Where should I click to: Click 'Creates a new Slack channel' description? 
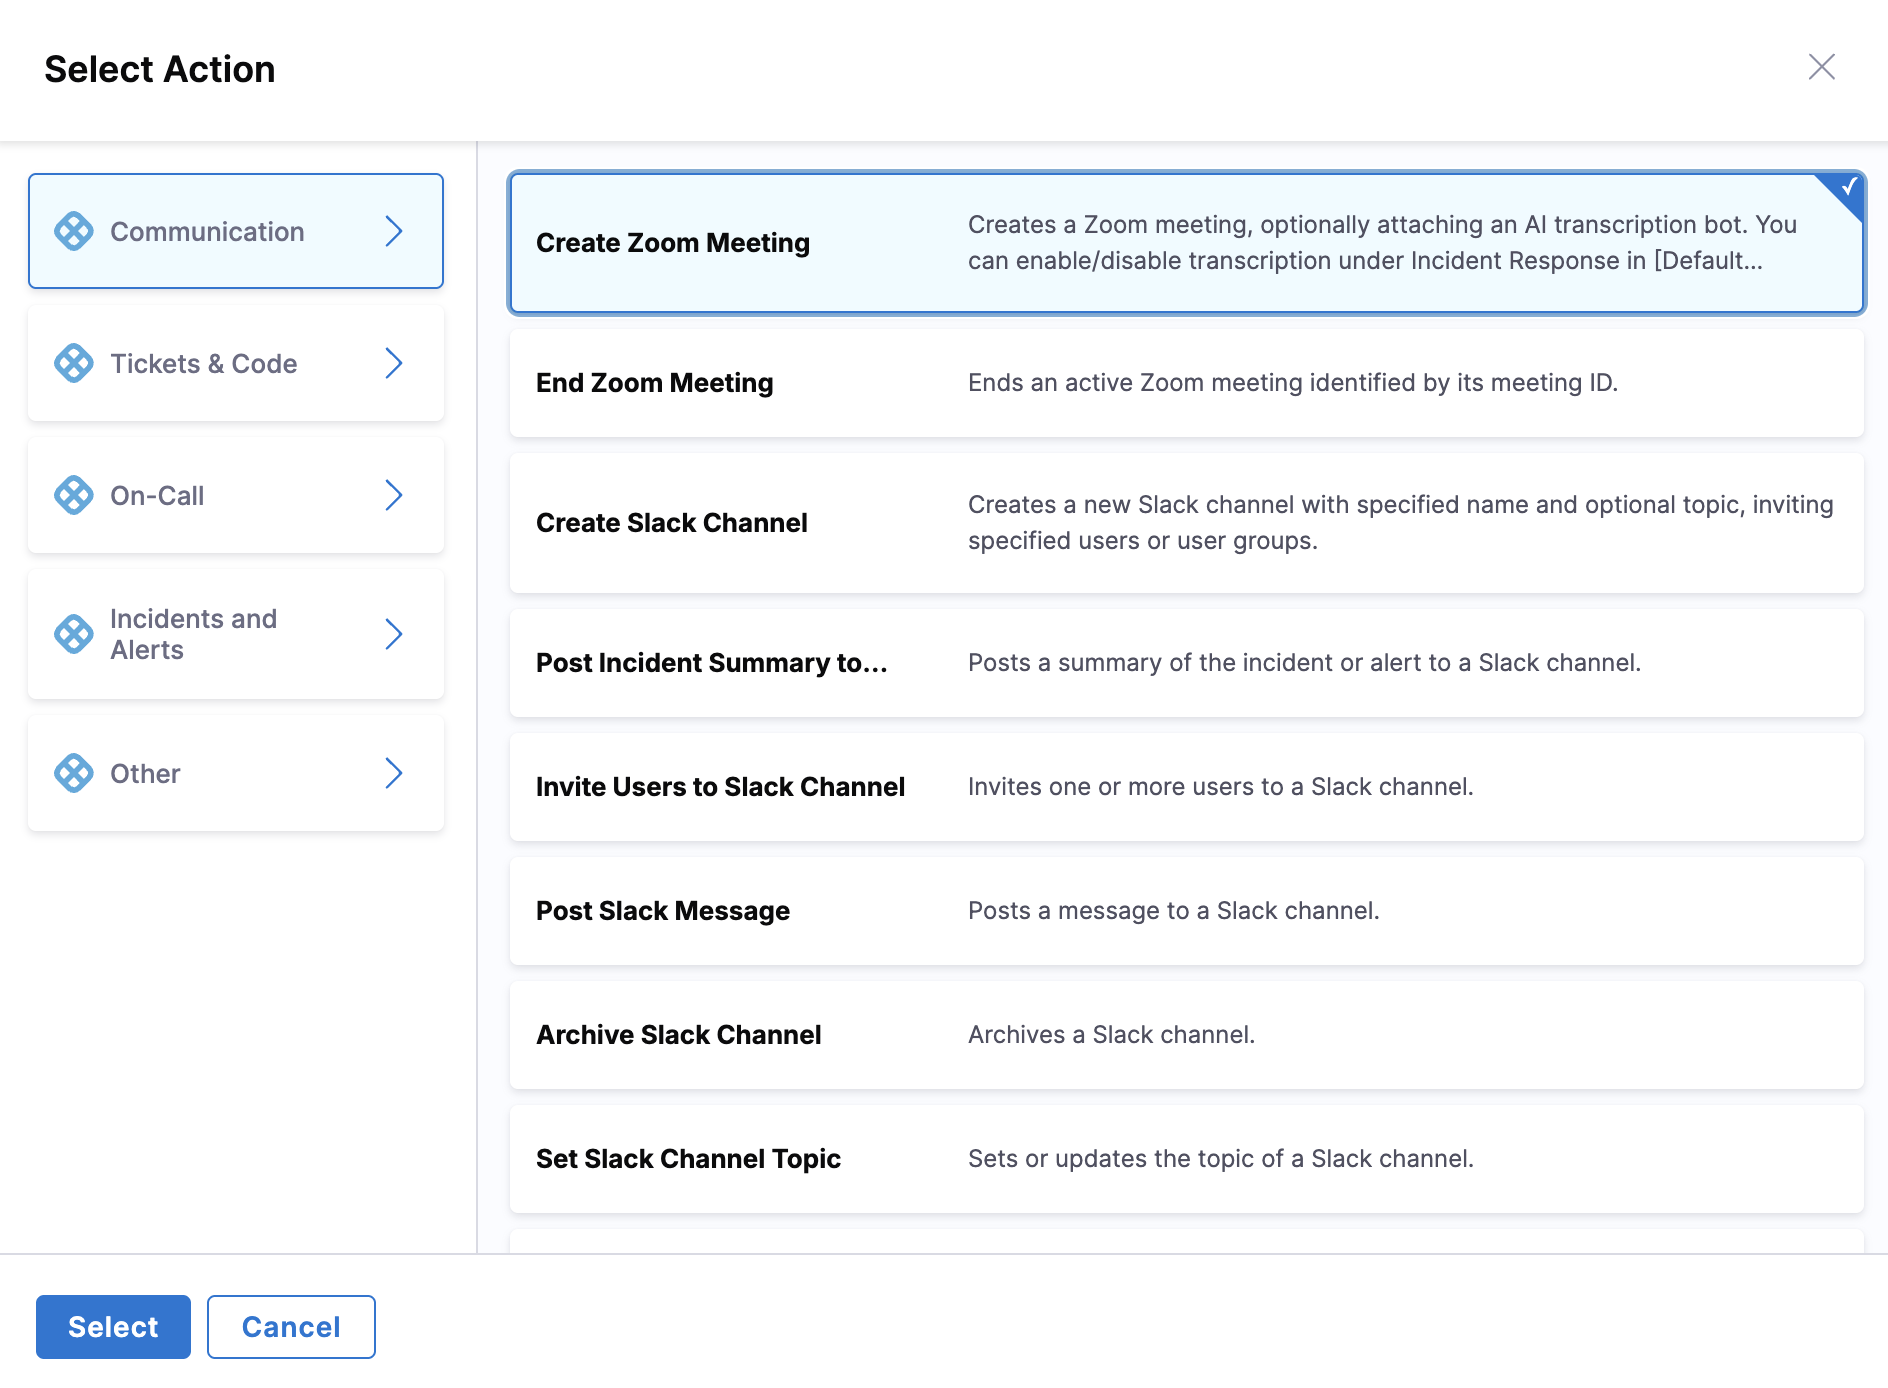pyautogui.click(x=1401, y=523)
